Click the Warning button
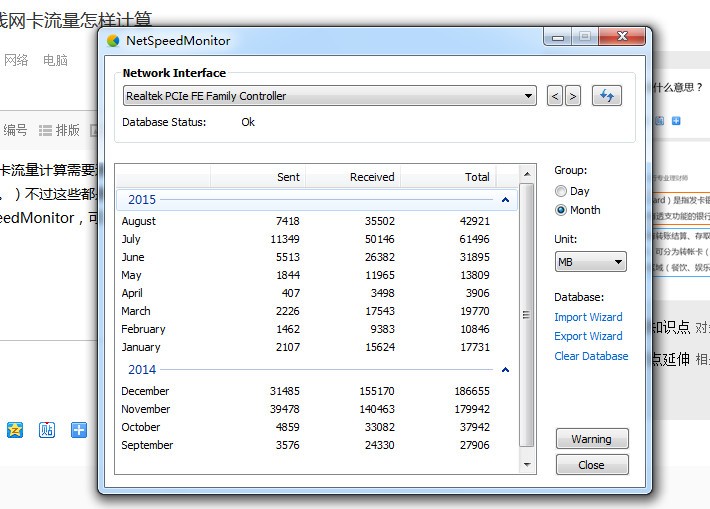Viewport: 710px width, 509px height. coord(592,439)
